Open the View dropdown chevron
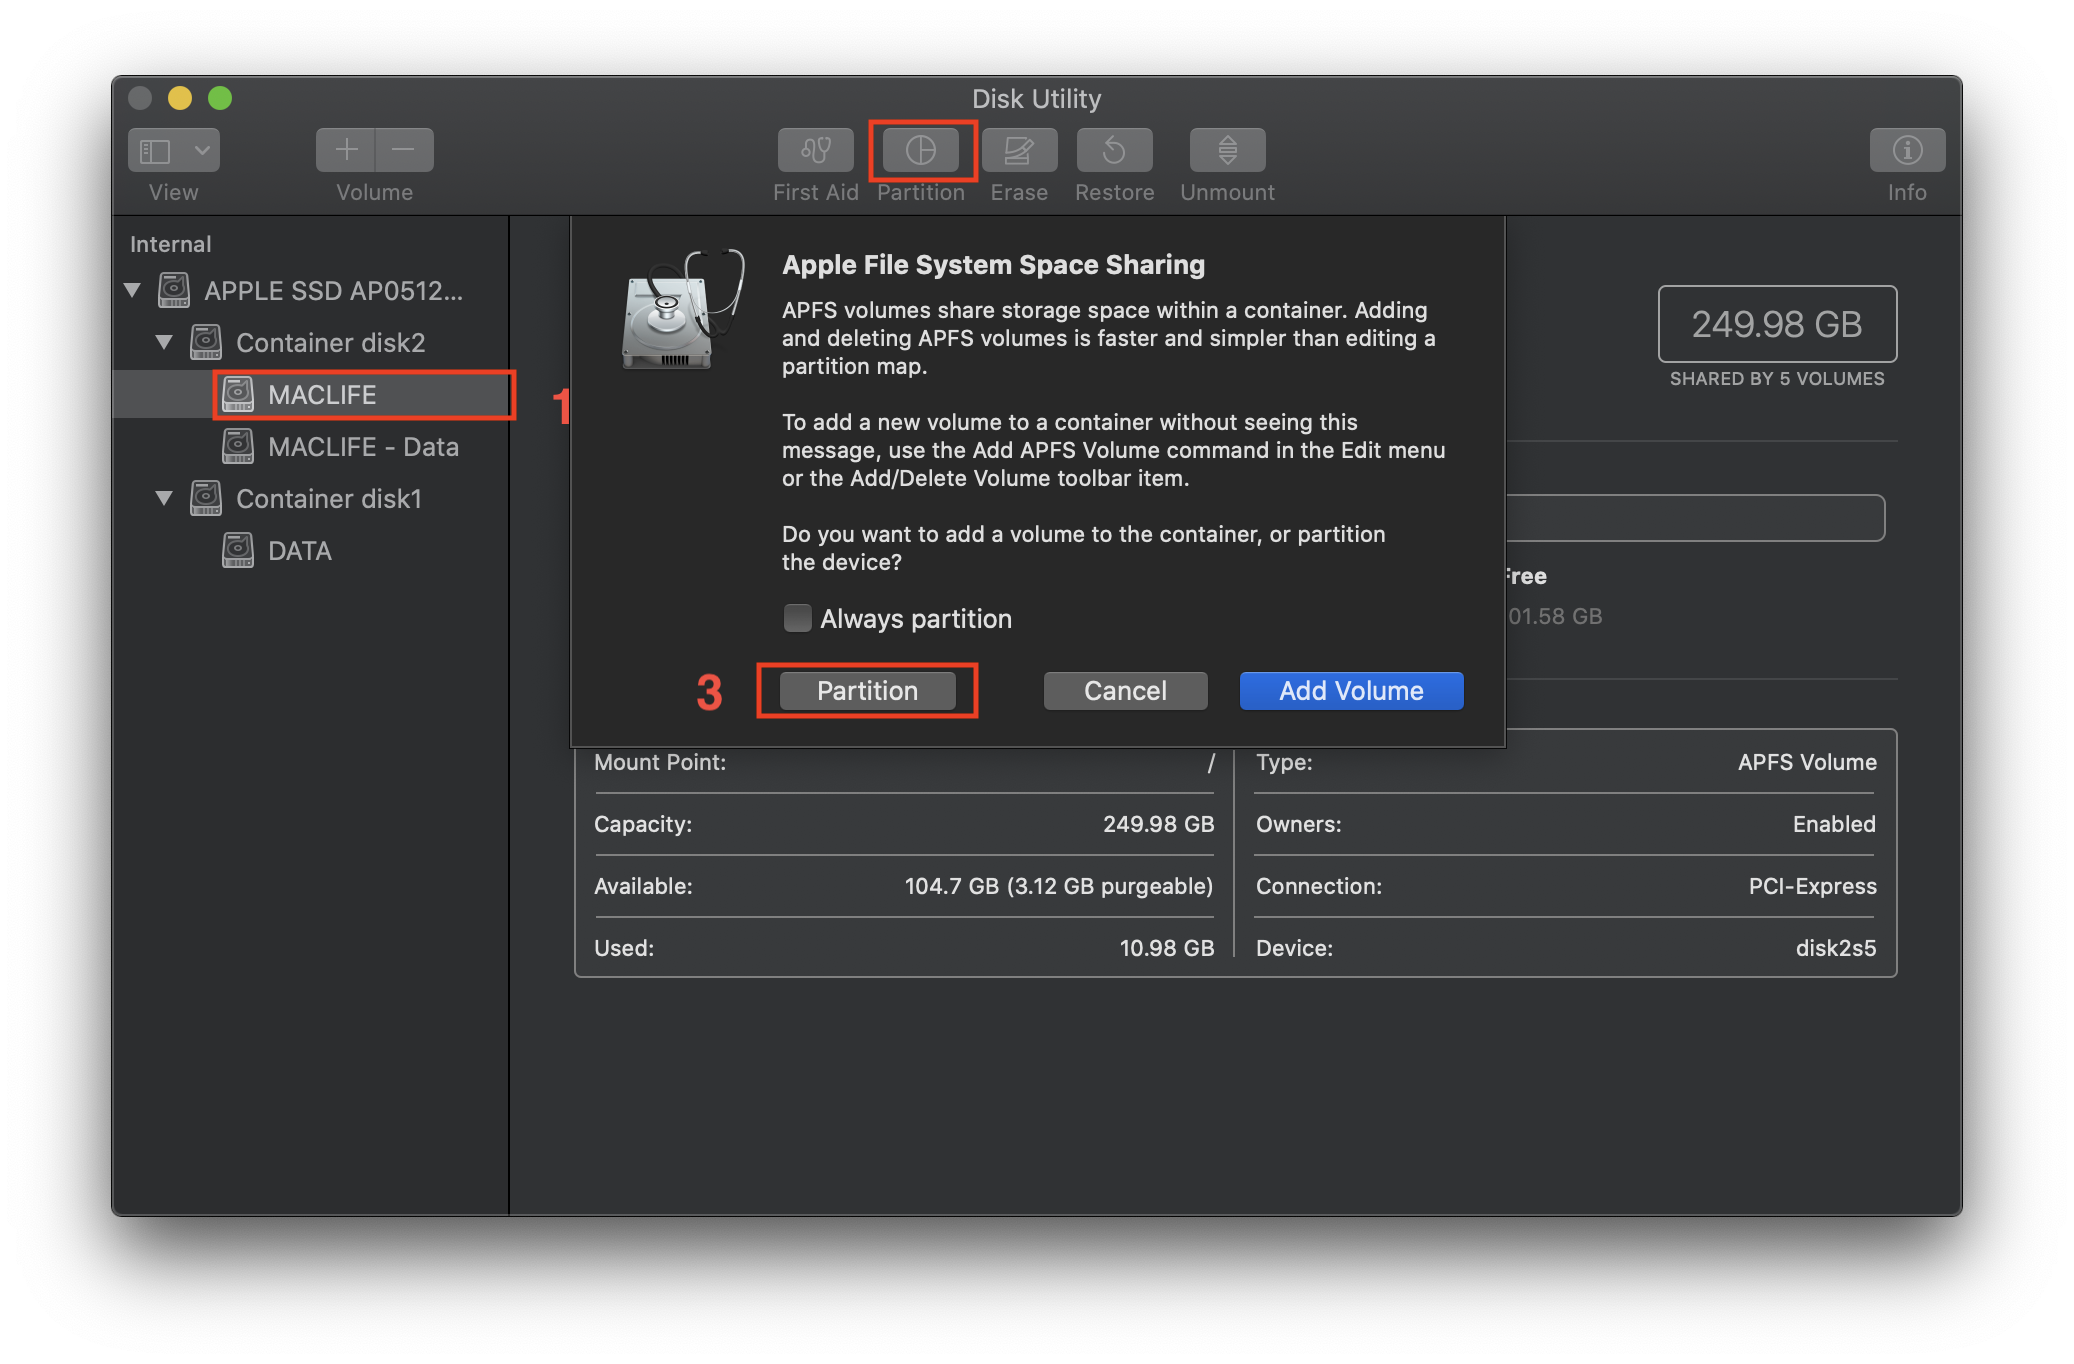This screenshot has width=2074, height=1364. (202, 151)
